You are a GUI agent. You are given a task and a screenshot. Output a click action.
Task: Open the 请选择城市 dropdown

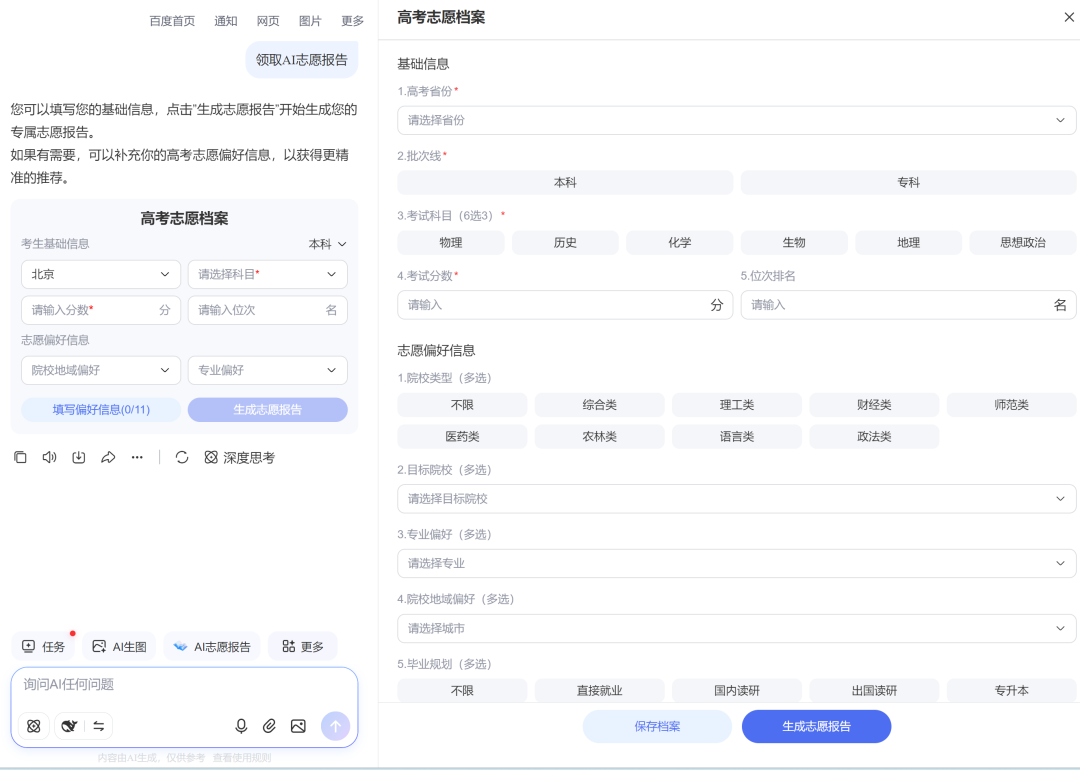736,628
